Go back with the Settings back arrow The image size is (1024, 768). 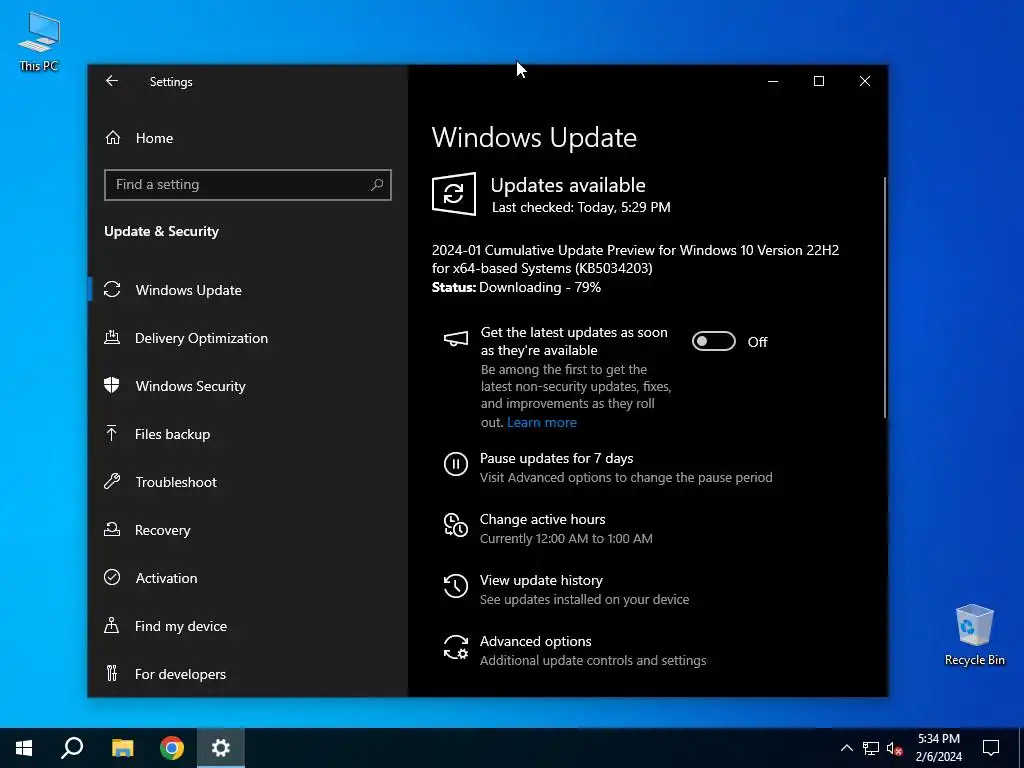[x=112, y=81]
